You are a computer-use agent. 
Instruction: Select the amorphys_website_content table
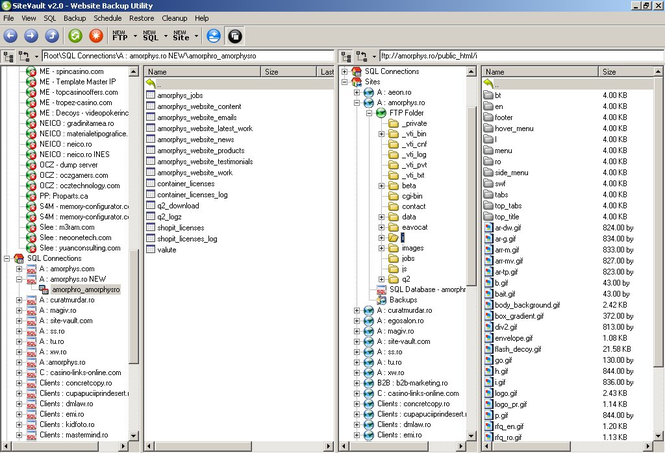click(199, 106)
